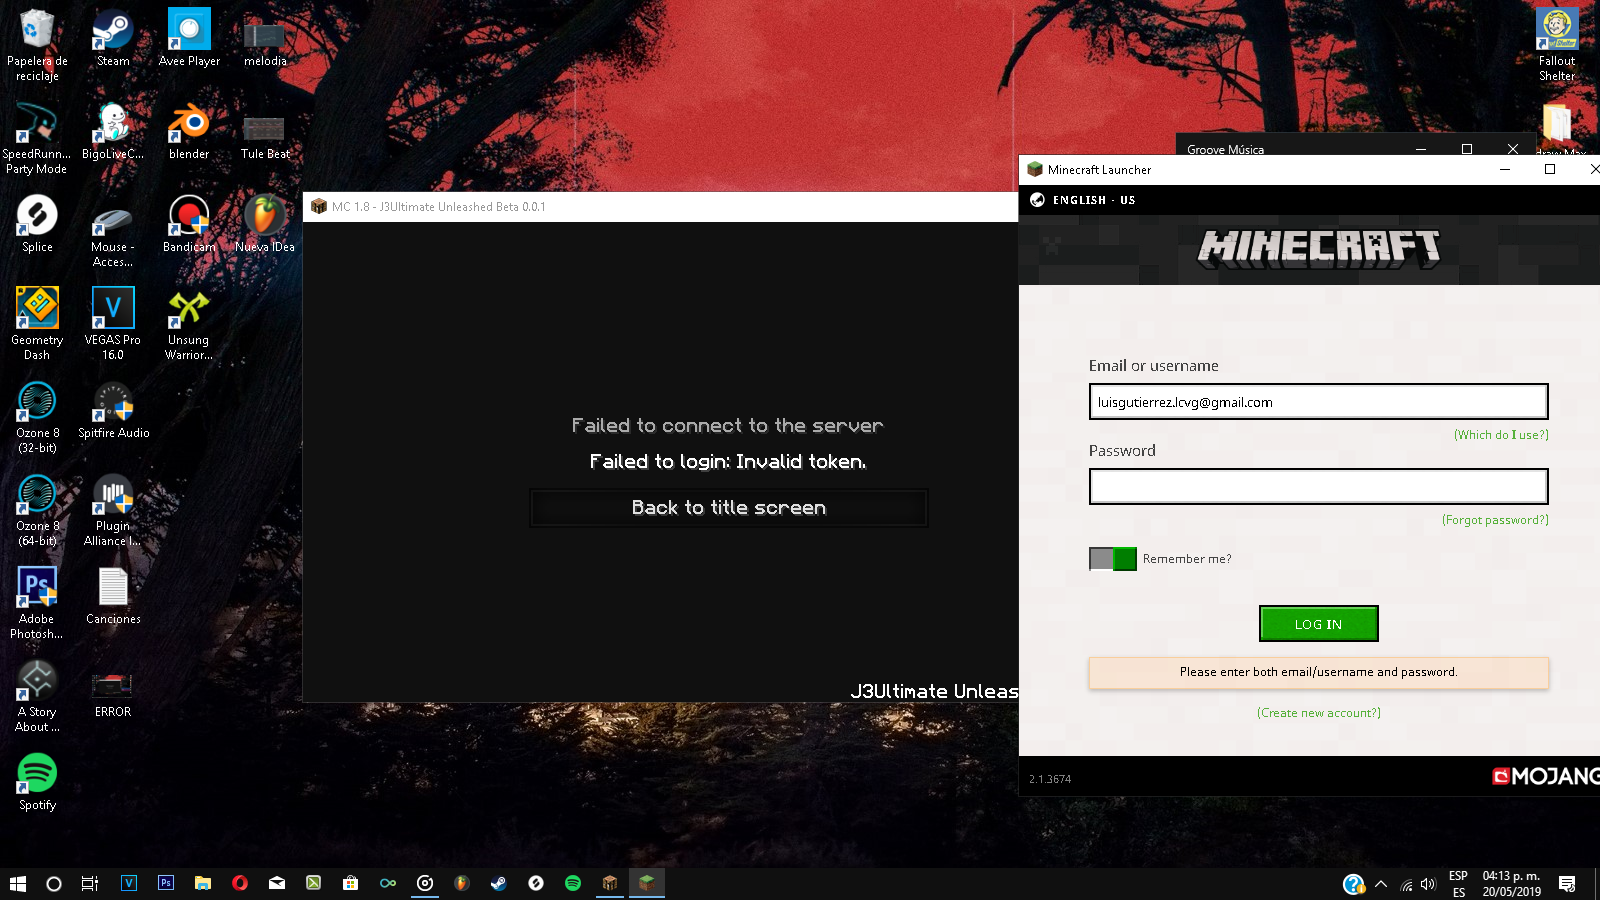The width and height of the screenshot is (1602, 902).
Task: Click the Email or username field
Action: (x=1318, y=402)
